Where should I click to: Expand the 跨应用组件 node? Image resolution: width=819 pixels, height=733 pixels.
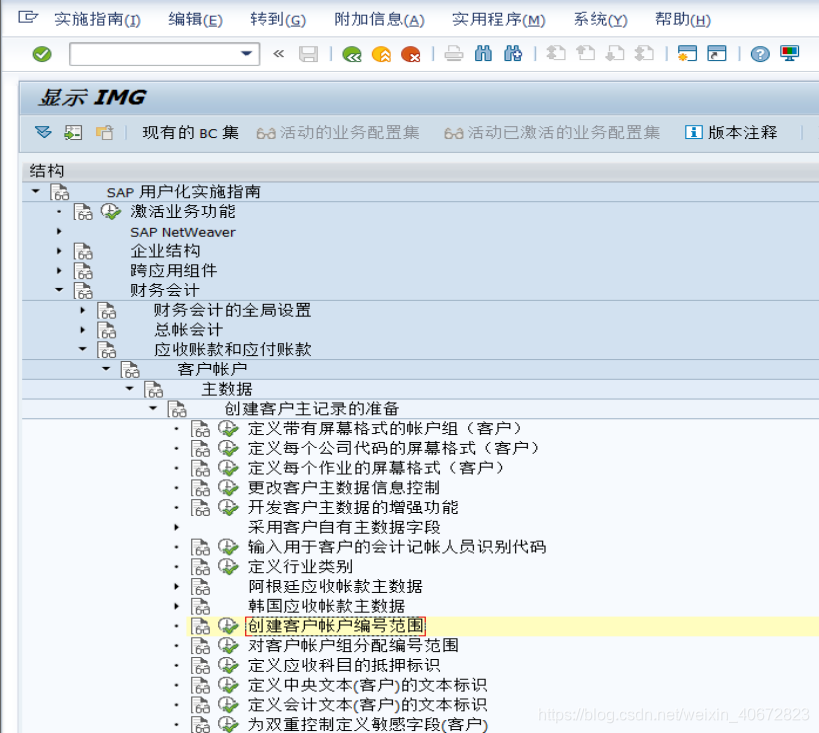(x=59, y=271)
